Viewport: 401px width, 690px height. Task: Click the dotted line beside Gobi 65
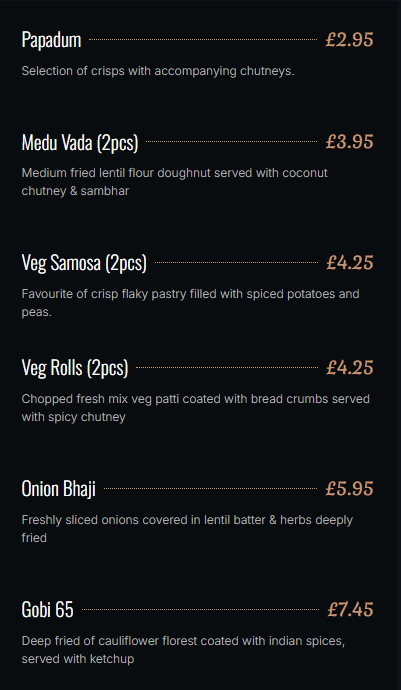pyautogui.click(x=200, y=609)
